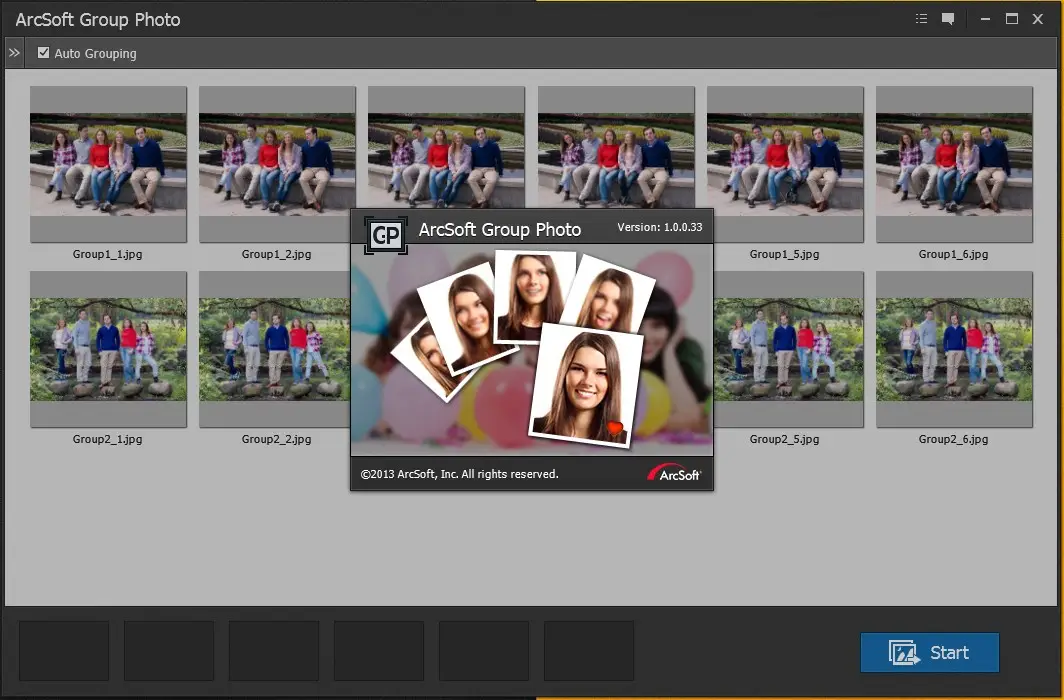Click the GP logo in About dialog
This screenshot has width=1064, height=700.
[386, 235]
